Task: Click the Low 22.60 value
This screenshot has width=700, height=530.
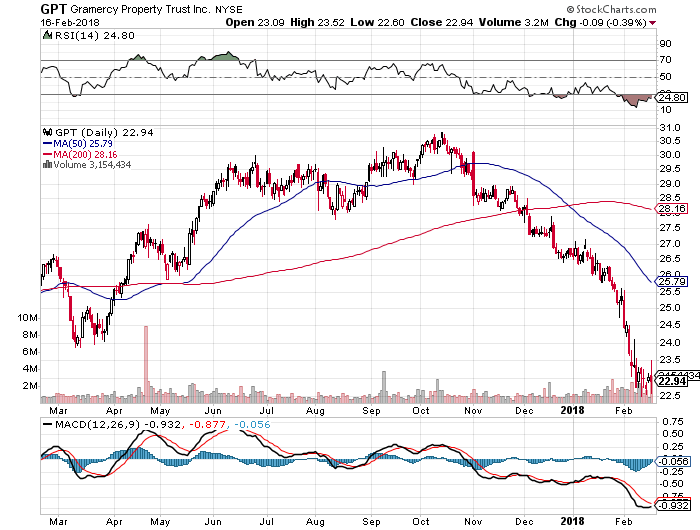Action: [x=377, y=22]
